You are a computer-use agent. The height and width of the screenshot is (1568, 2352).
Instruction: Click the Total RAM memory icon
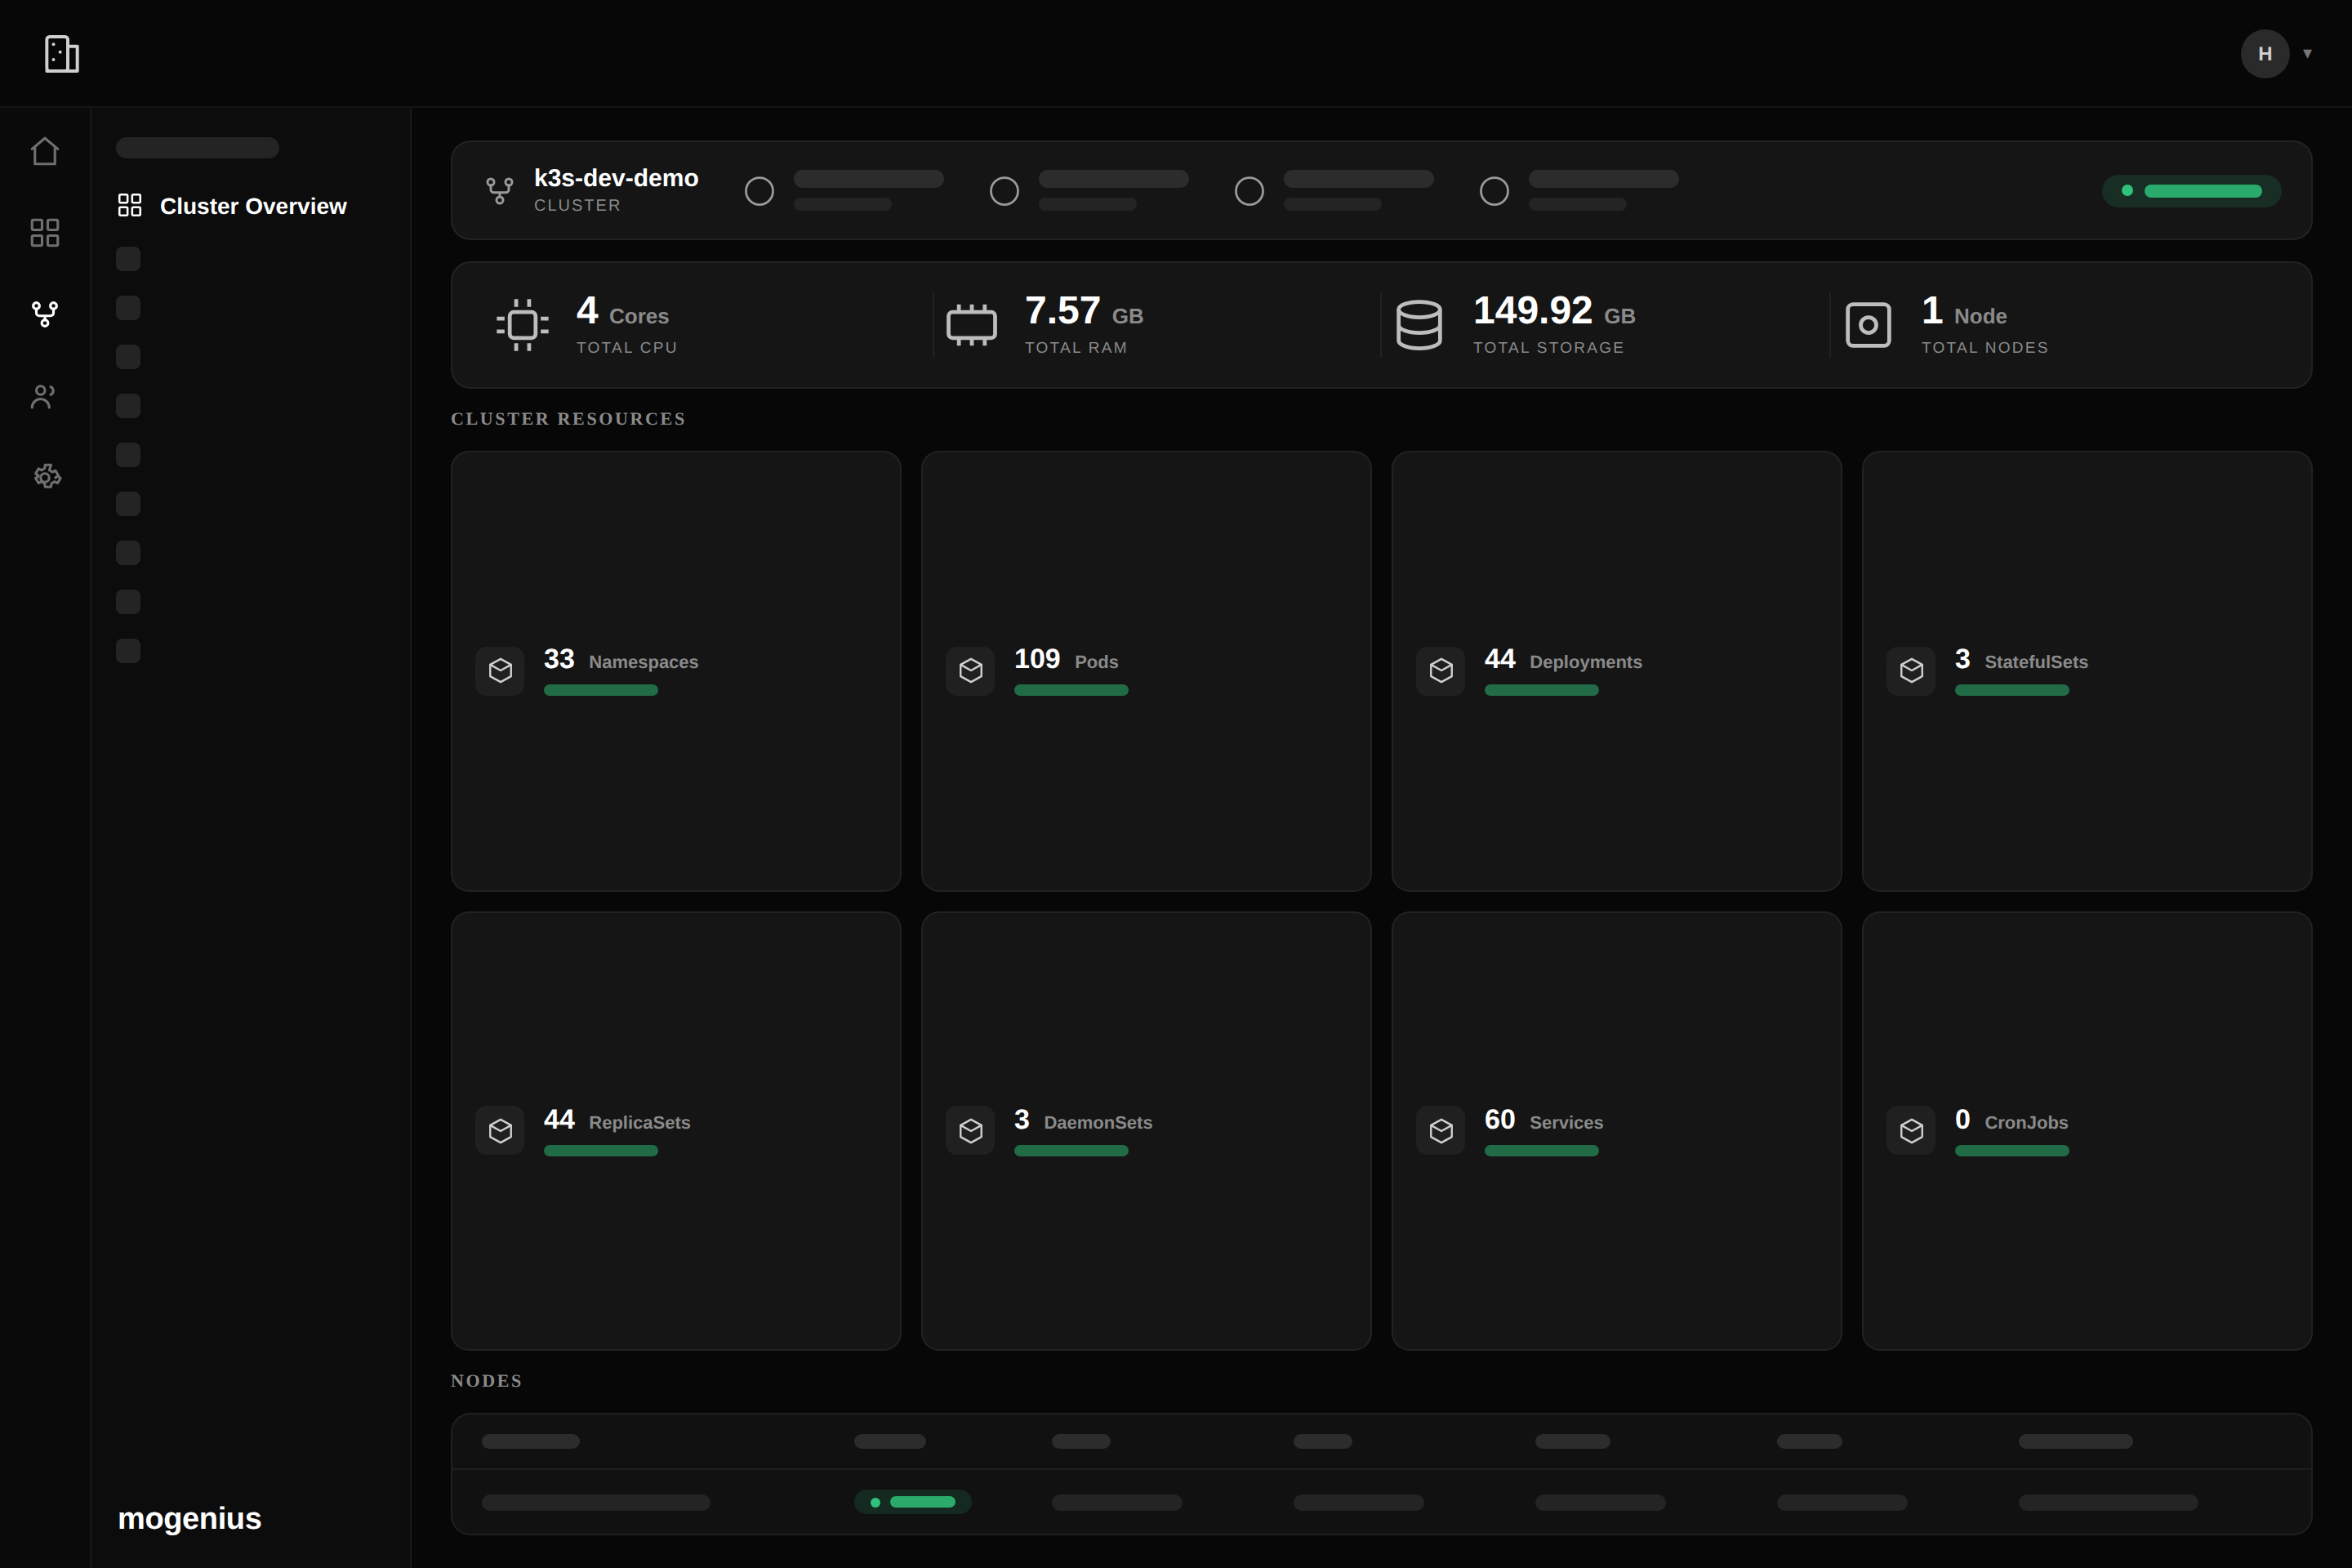pos(971,325)
